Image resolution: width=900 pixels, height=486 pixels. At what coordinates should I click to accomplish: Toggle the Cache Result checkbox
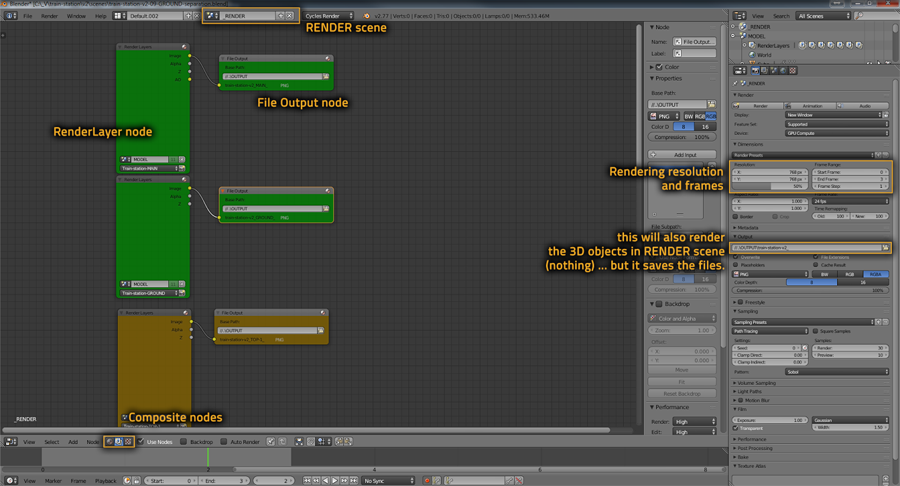pos(816,265)
